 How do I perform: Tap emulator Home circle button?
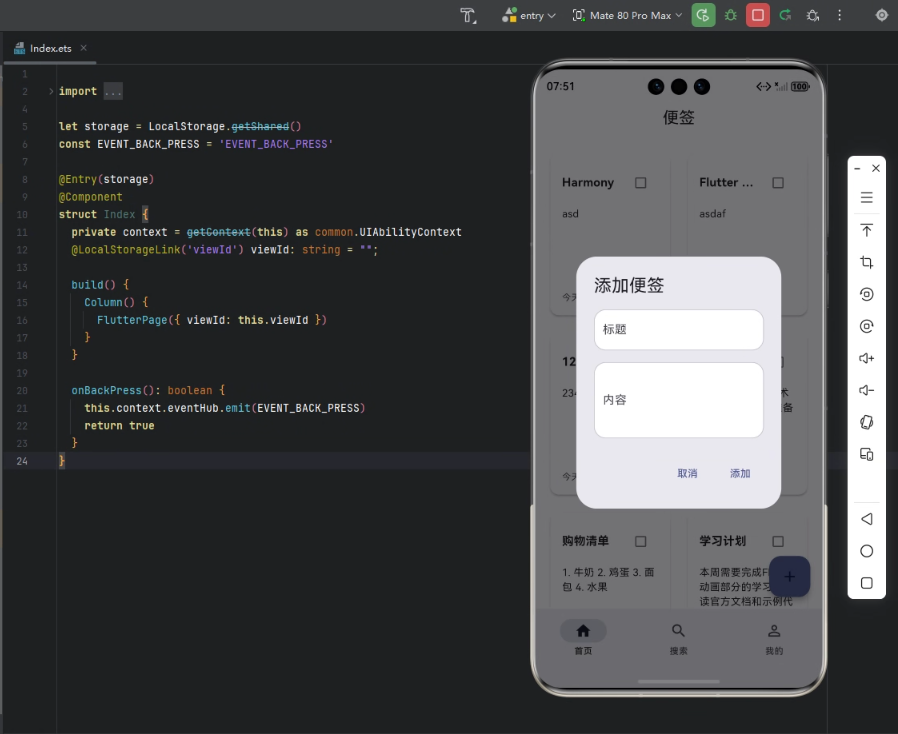pos(867,551)
